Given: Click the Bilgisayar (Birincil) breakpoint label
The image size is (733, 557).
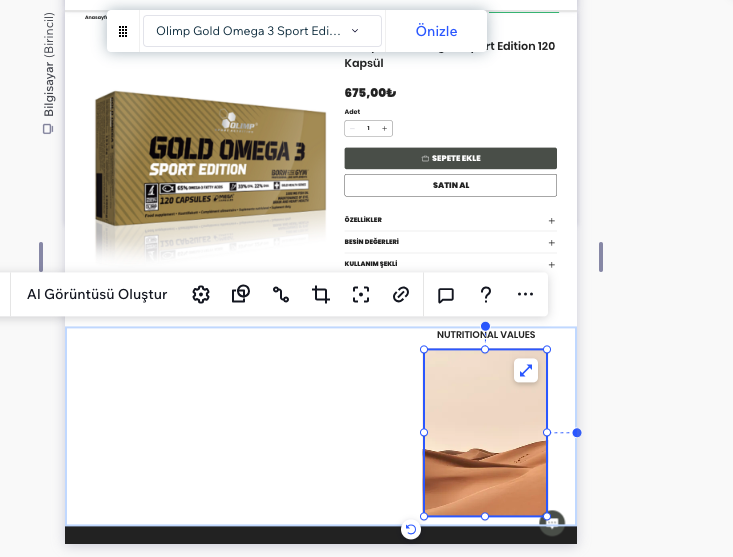Looking at the screenshot, I should pyautogui.click(x=49, y=64).
